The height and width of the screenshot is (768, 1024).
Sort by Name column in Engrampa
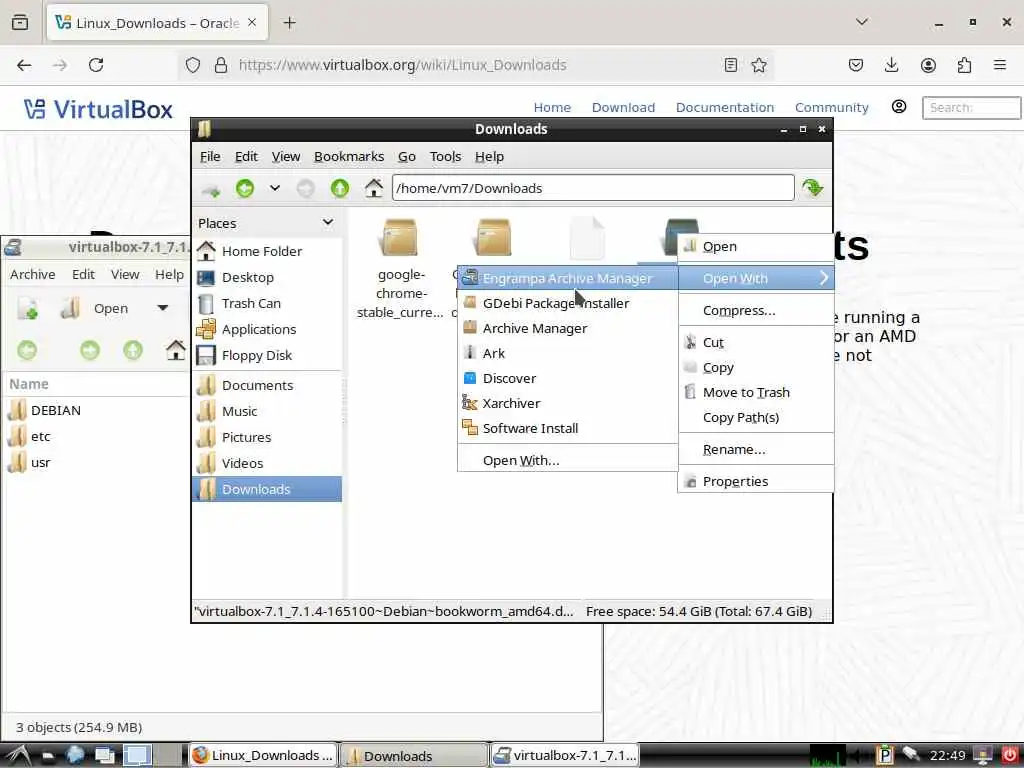tap(95, 384)
